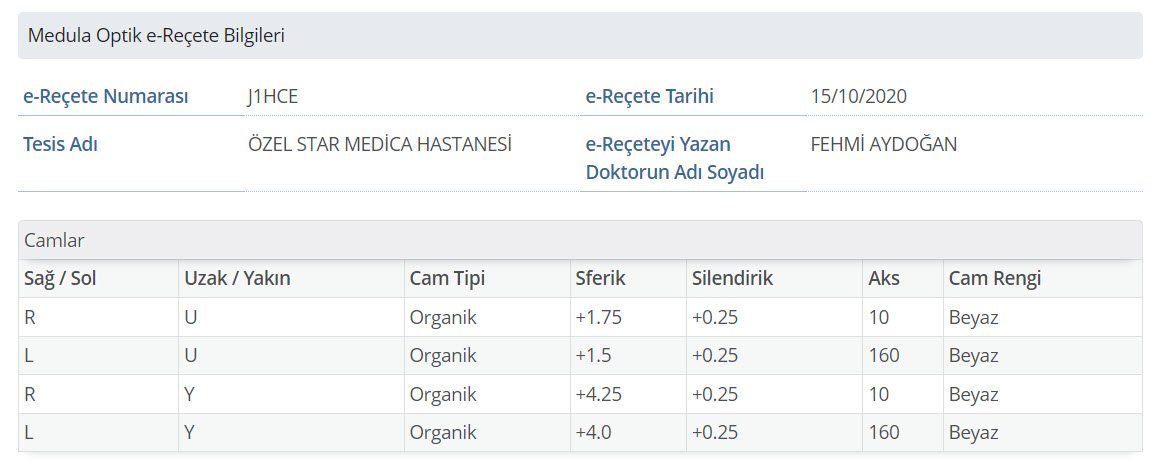This screenshot has width=1155, height=465.
Task: Select the Camlar section header
Action: (x=54, y=240)
